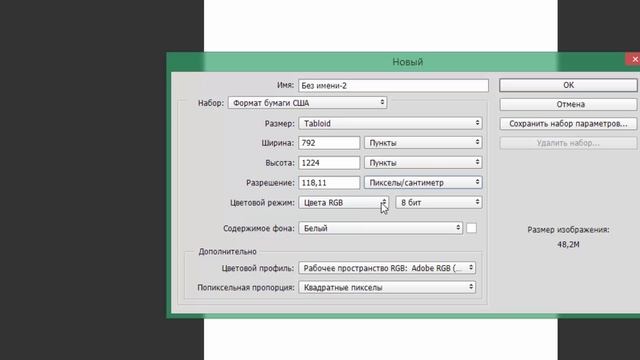The height and width of the screenshot is (360, 640).
Task: Click the Размер изображения value 48,2M
Action: [x=568, y=244]
